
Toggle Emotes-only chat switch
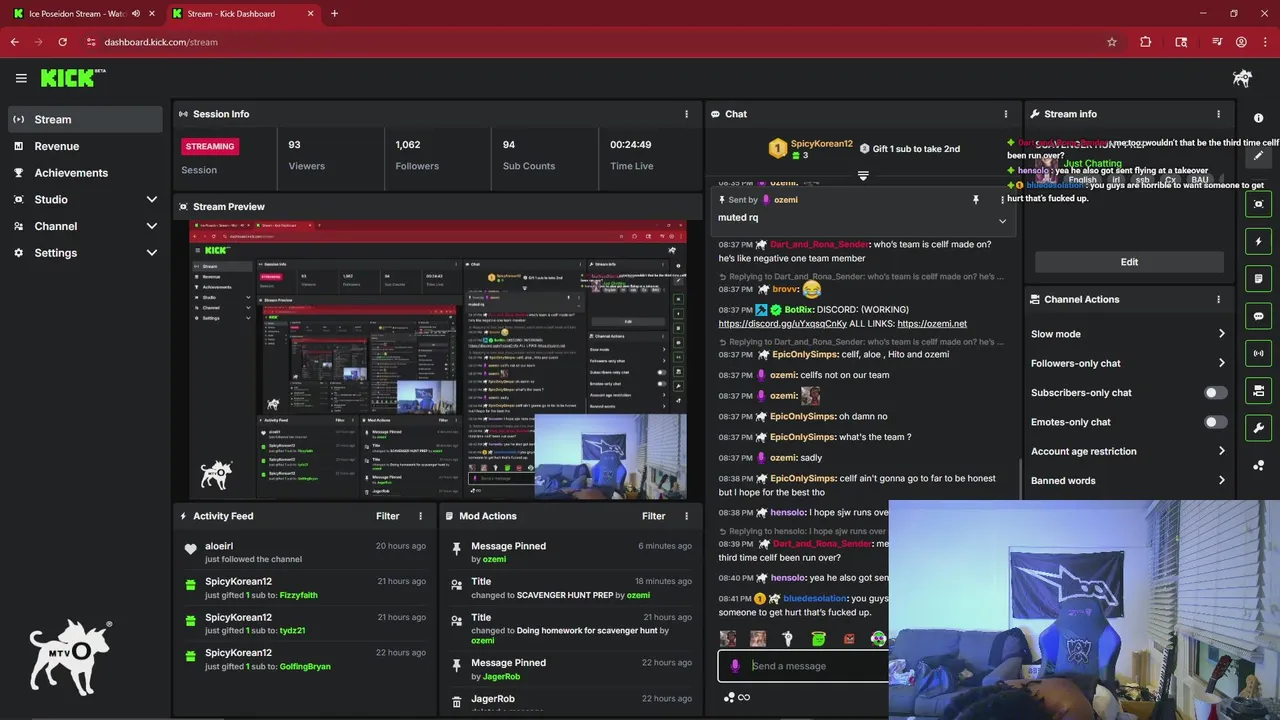pyautogui.click(x=1215, y=422)
